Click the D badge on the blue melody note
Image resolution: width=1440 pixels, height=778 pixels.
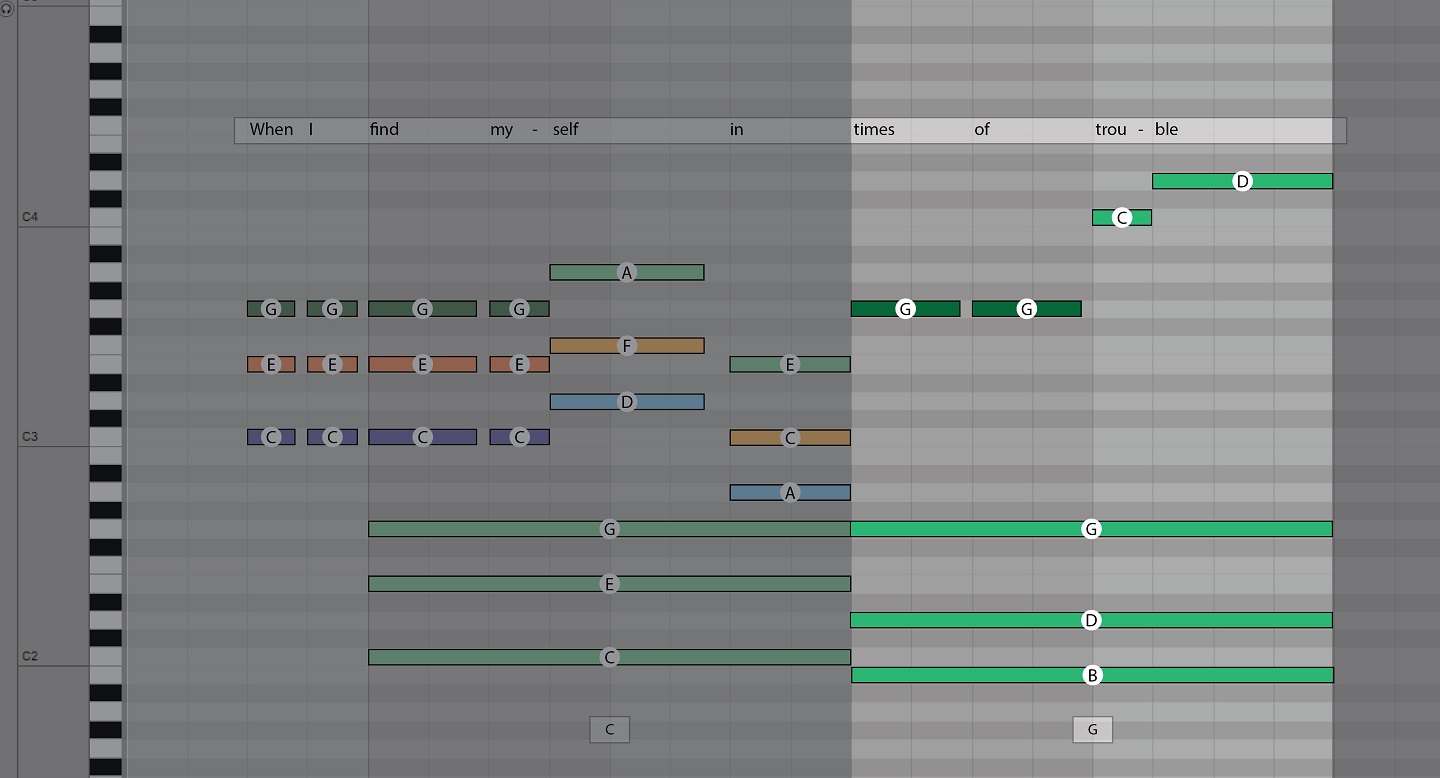[x=626, y=401]
